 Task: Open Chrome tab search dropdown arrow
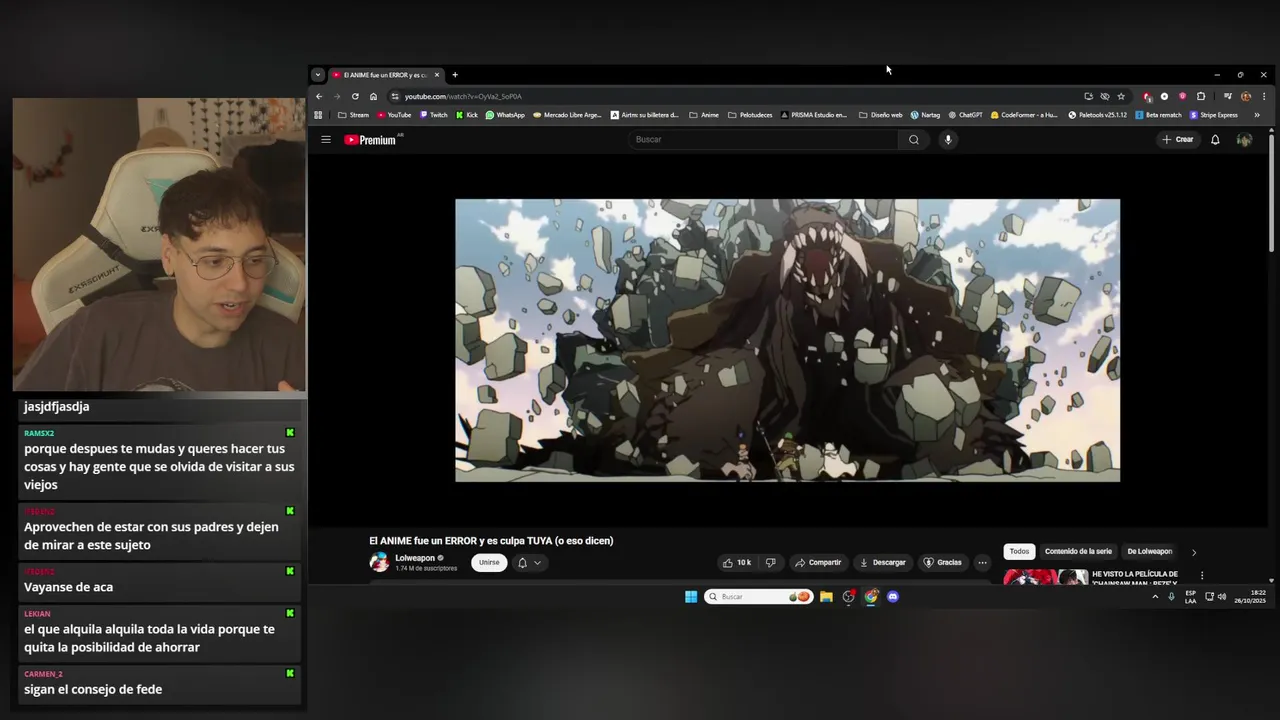click(318, 75)
